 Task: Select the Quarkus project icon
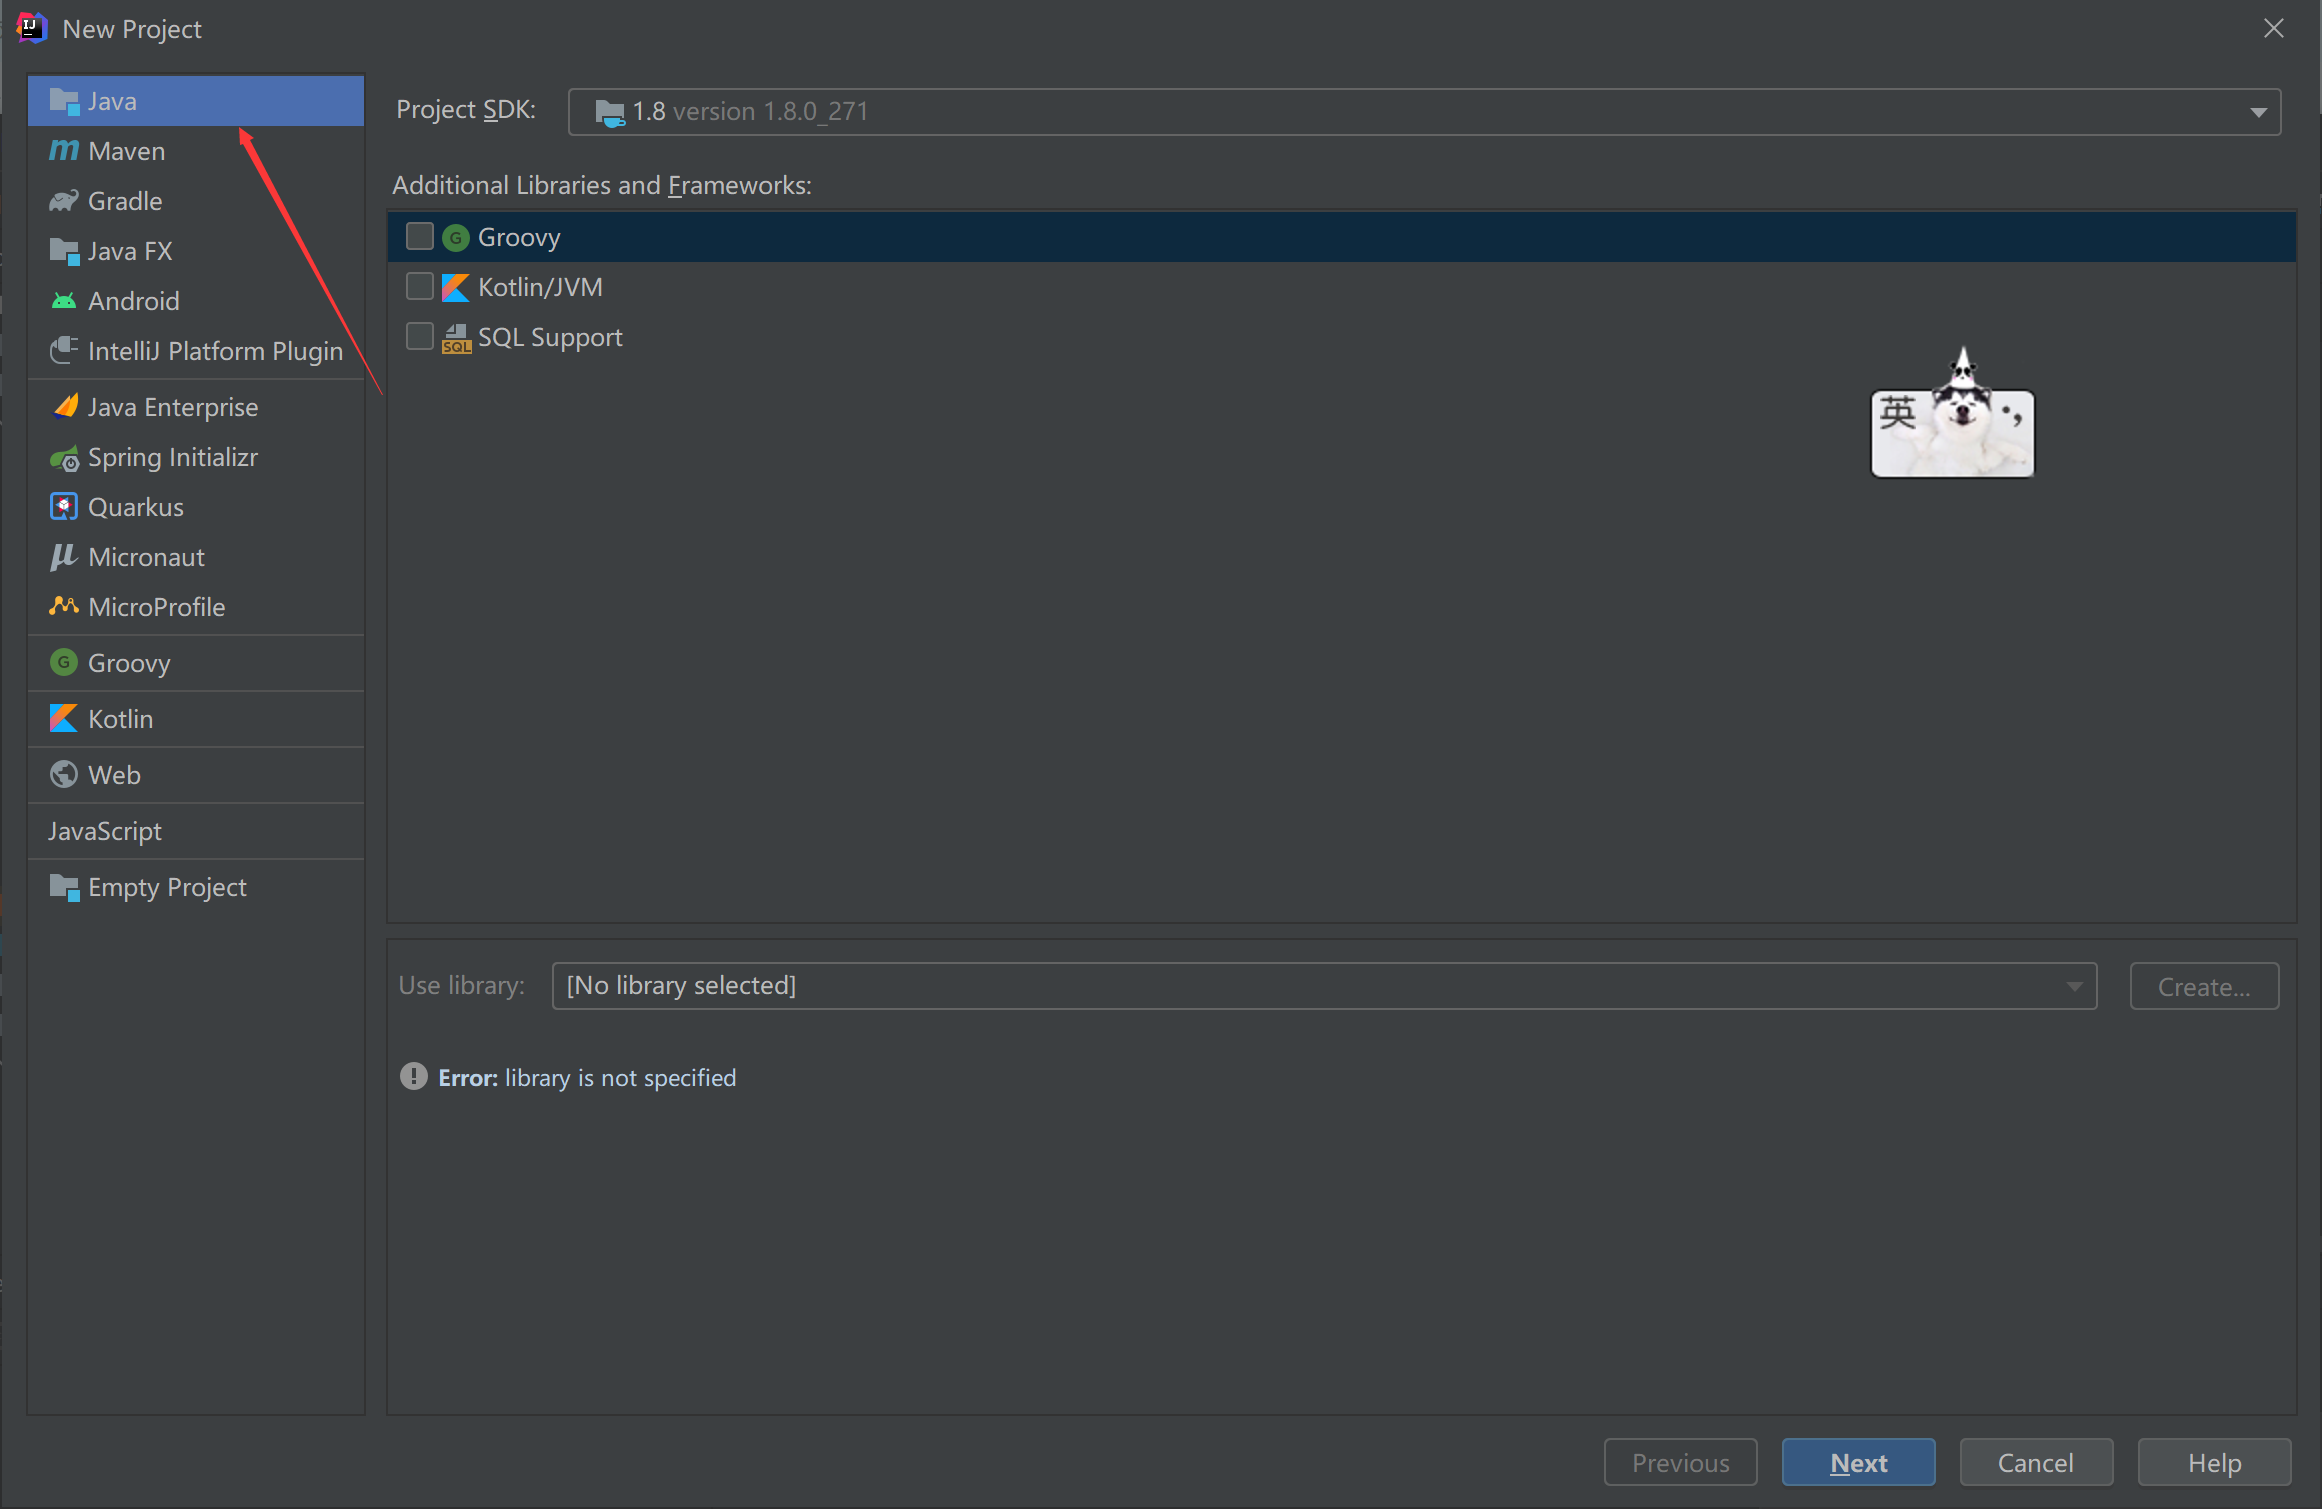click(x=64, y=507)
